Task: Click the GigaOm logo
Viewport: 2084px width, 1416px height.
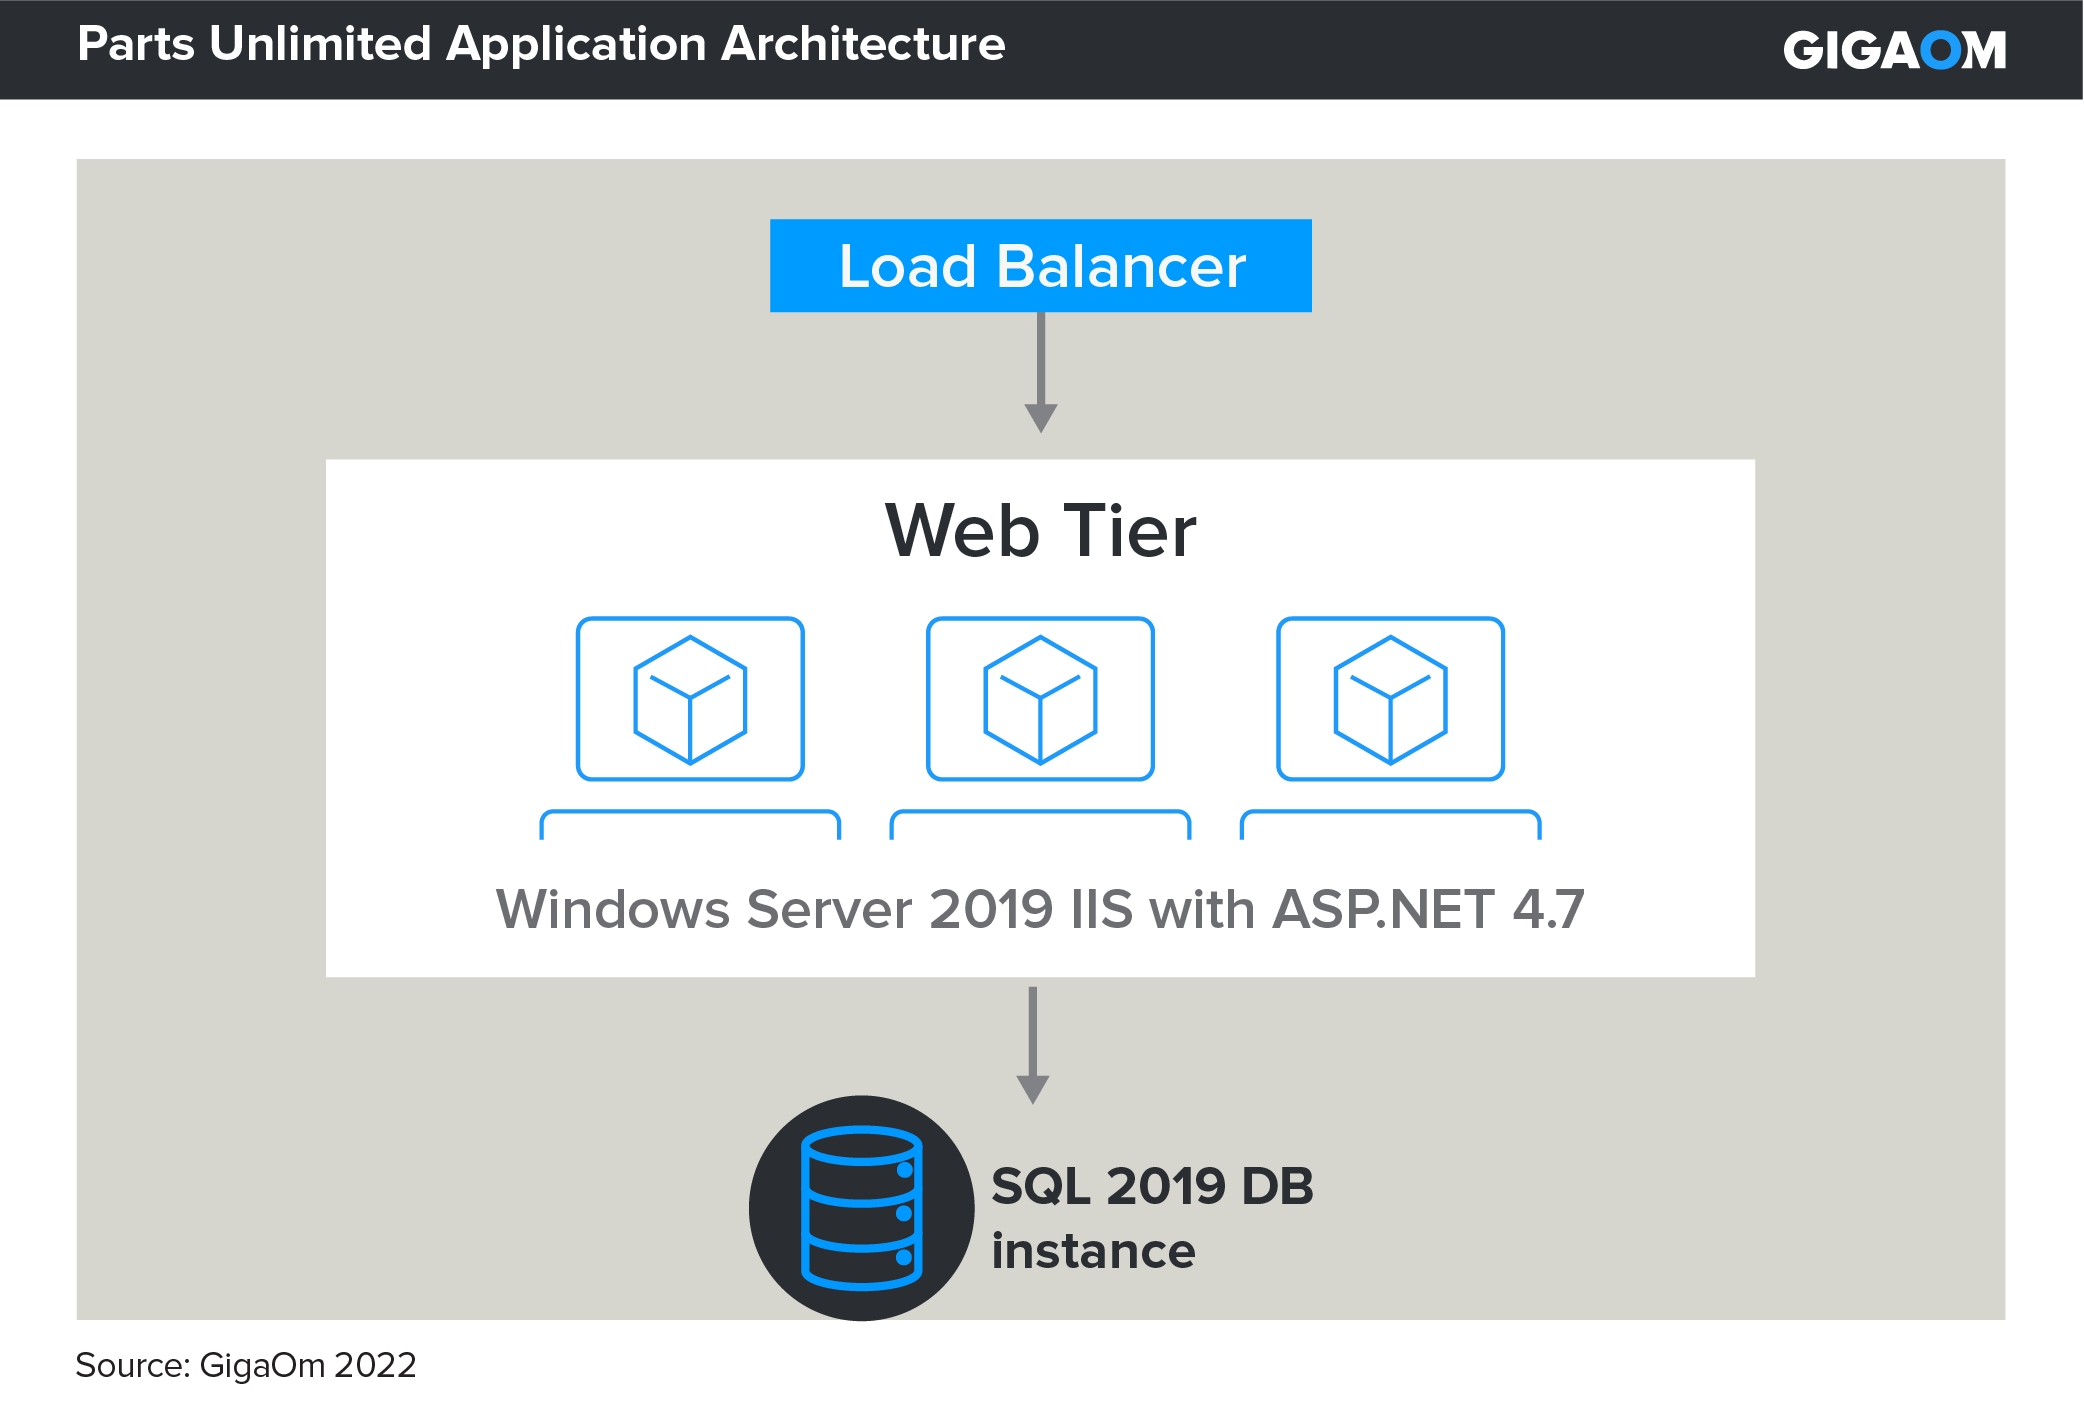Action: tap(1894, 50)
